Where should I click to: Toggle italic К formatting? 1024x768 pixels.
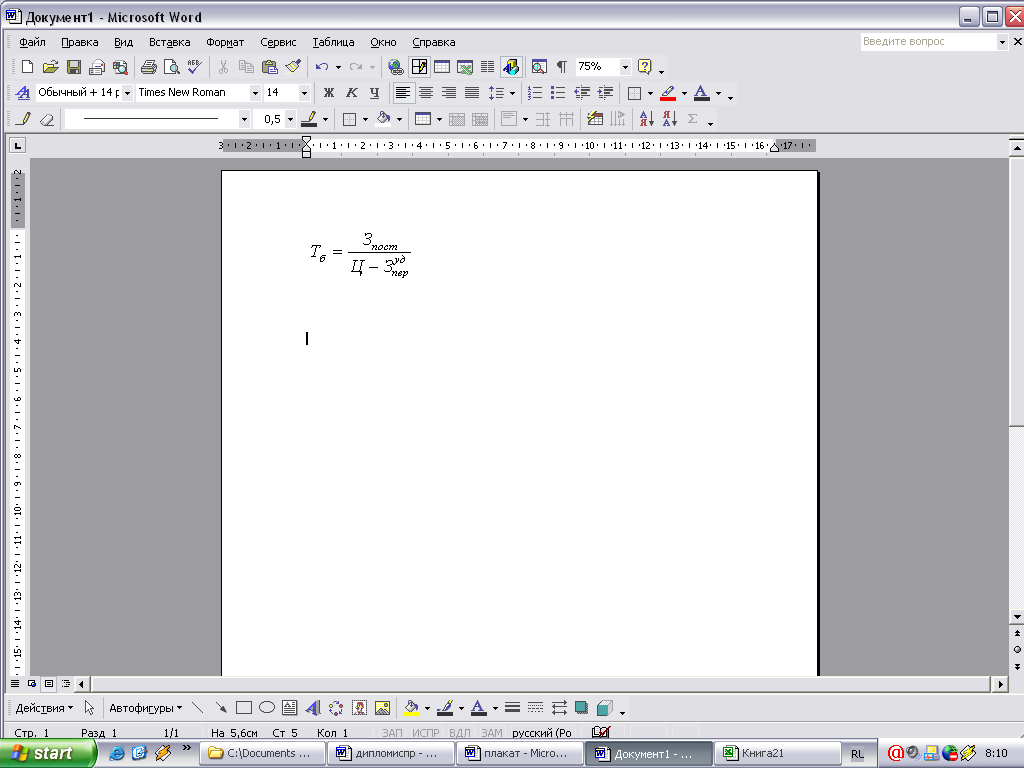tap(351, 93)
